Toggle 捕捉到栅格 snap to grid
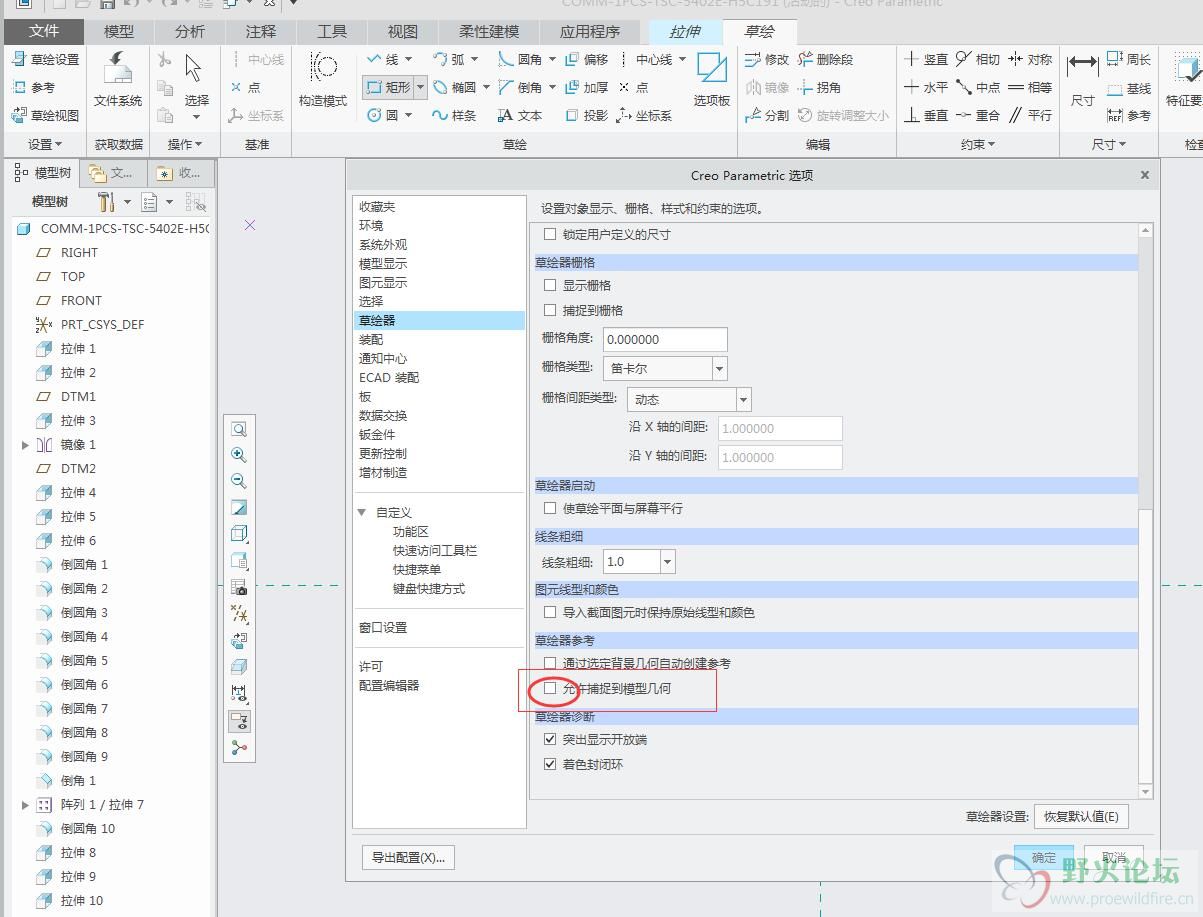Viewport: 1203px width, 917px height. point(549,310)
